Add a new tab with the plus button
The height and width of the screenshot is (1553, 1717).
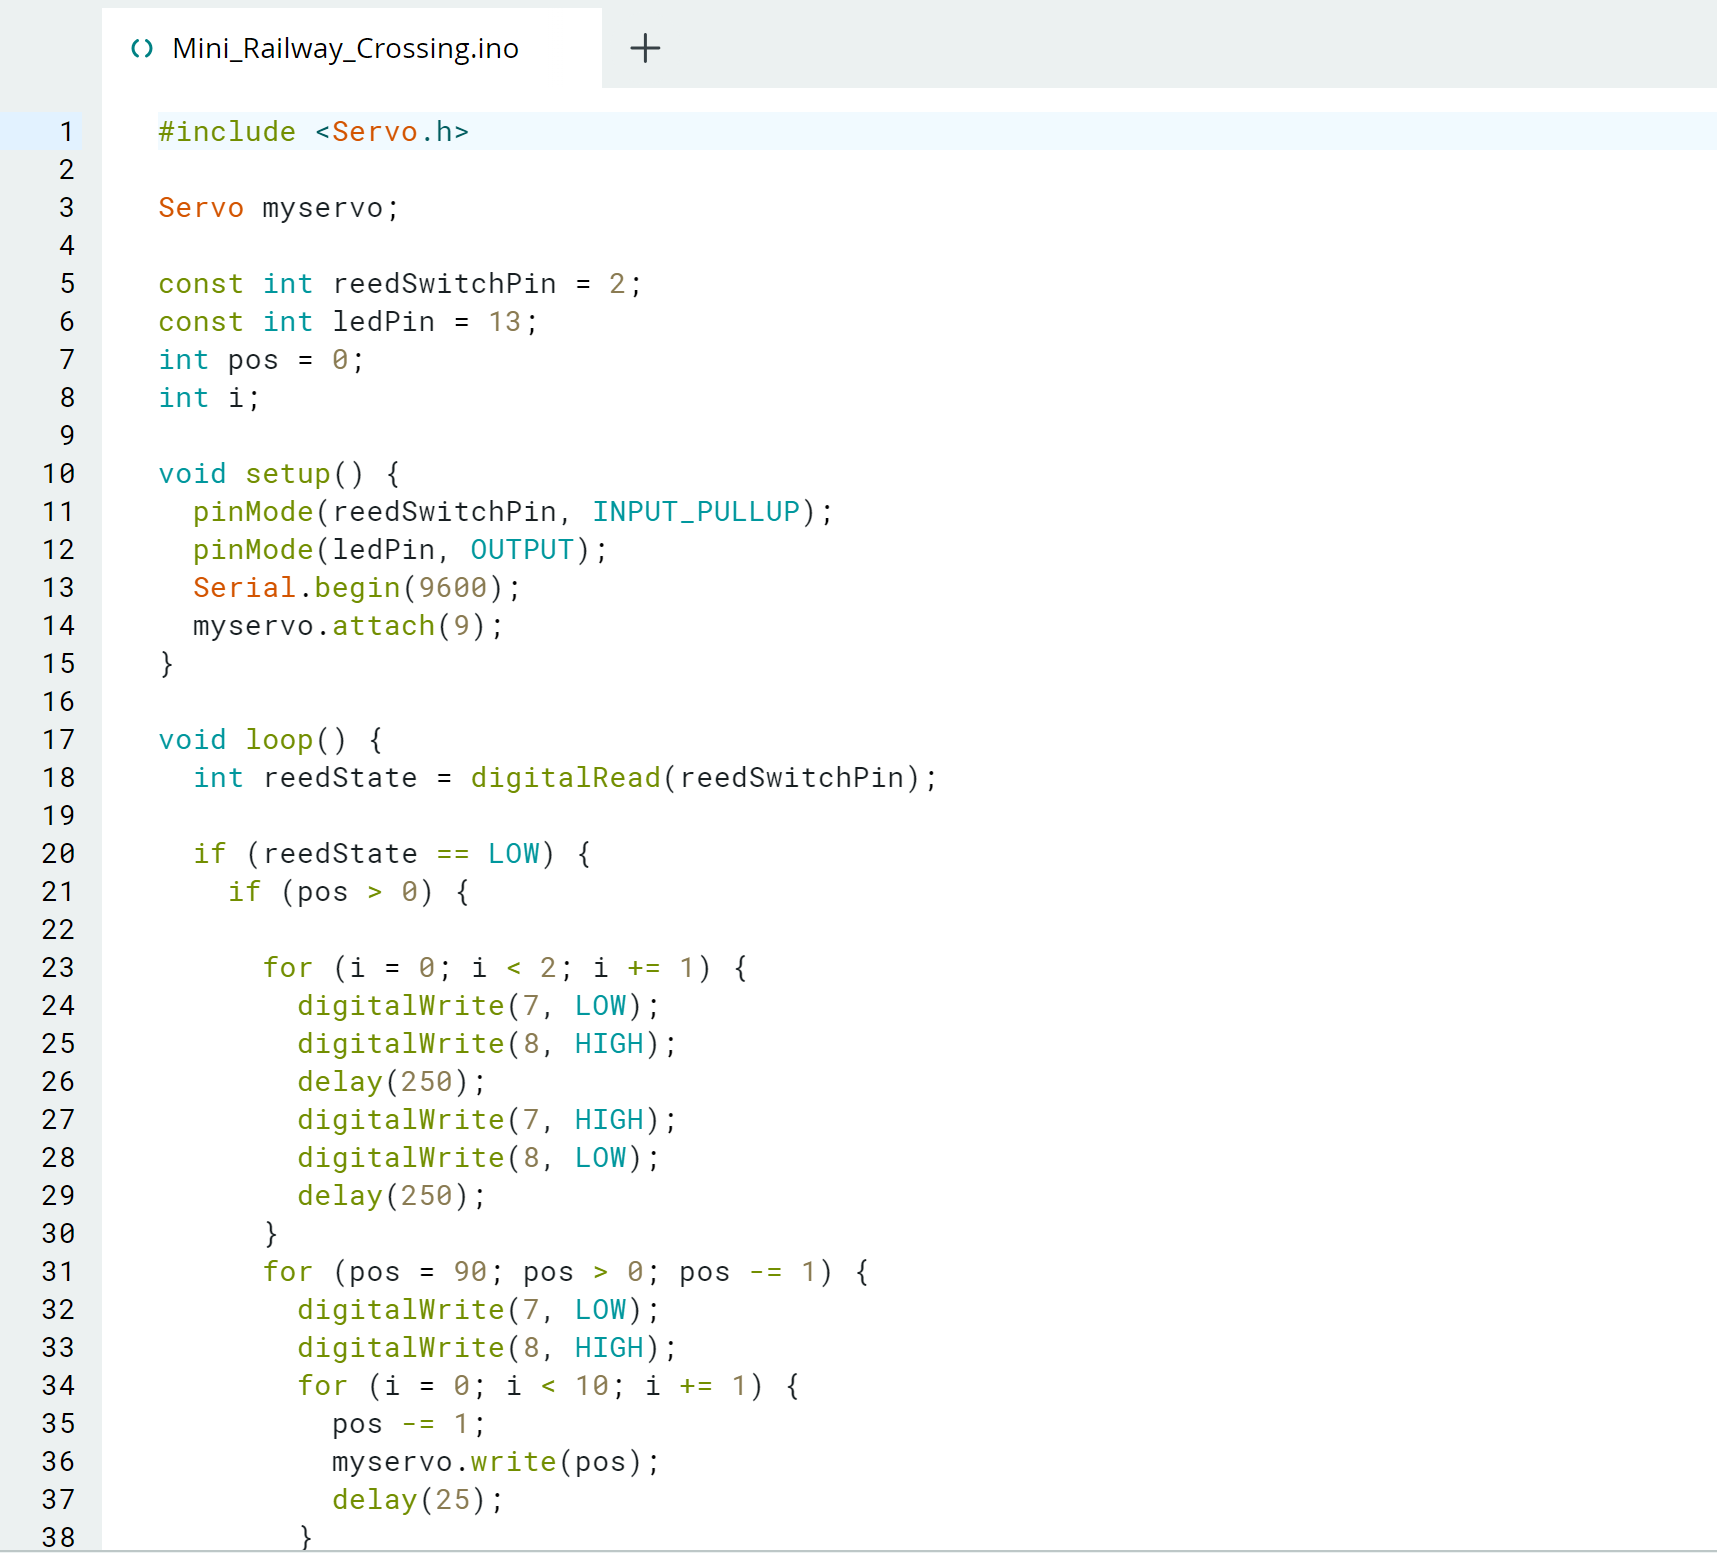point(645,48)
